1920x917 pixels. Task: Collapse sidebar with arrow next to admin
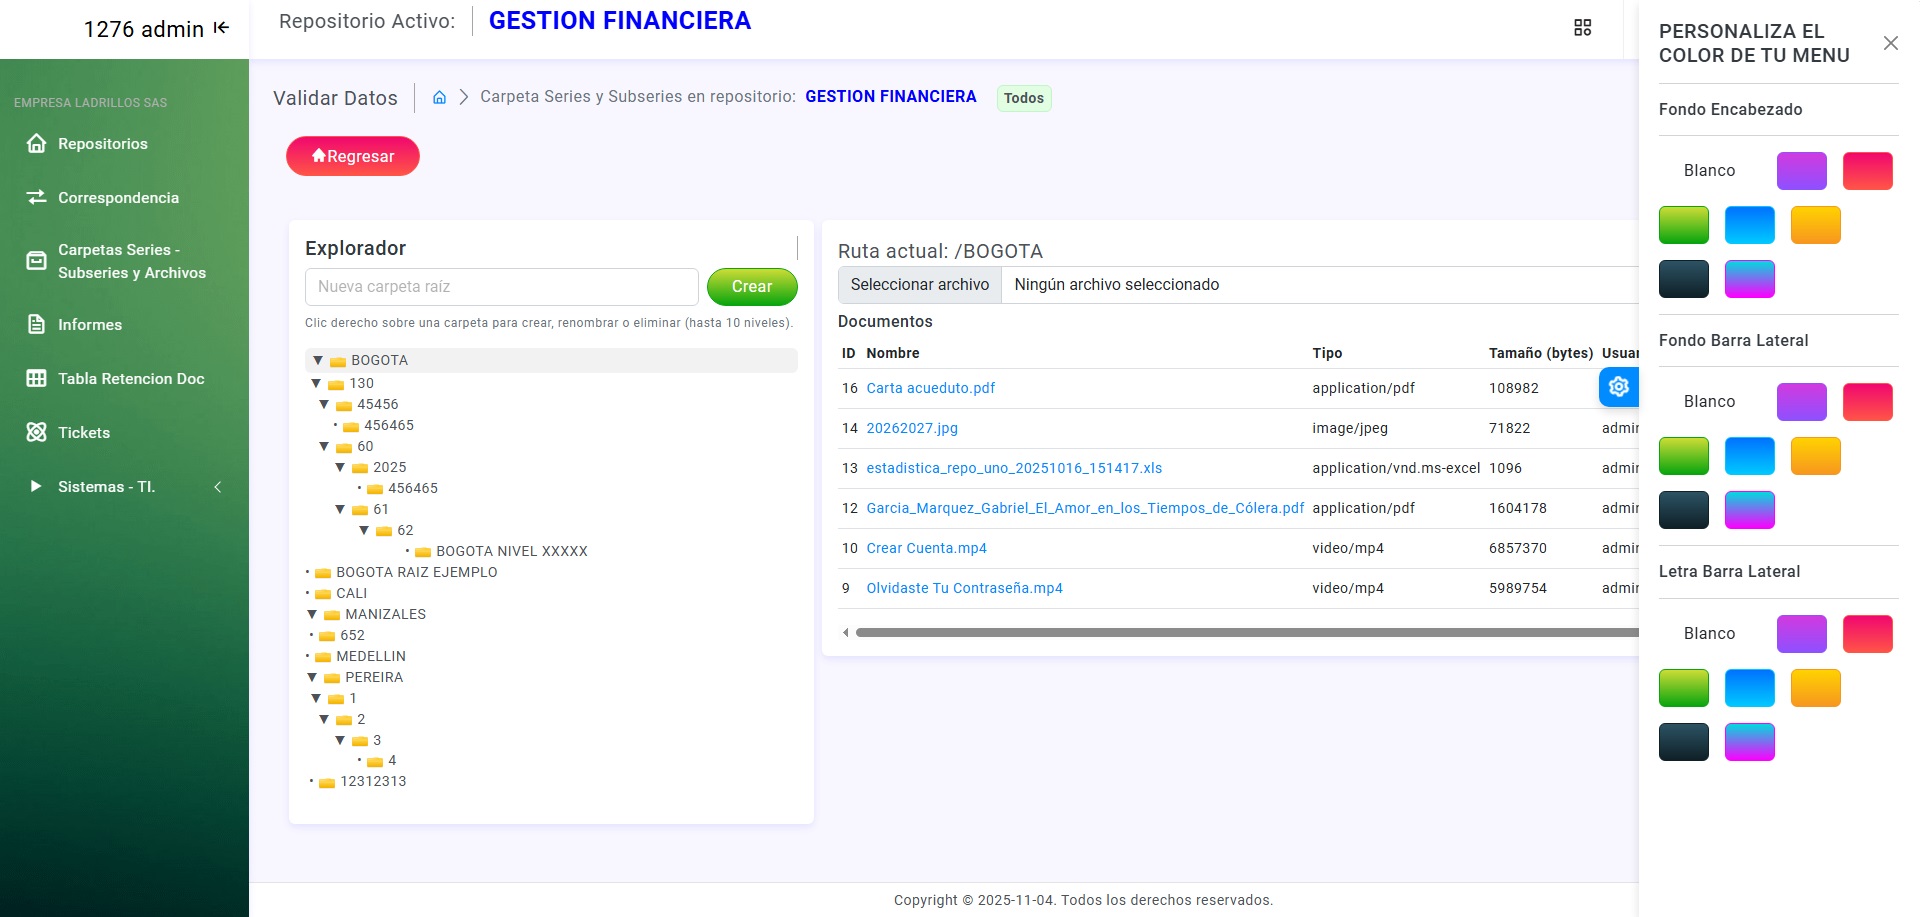pyautogui.click(x=221, y=28)
